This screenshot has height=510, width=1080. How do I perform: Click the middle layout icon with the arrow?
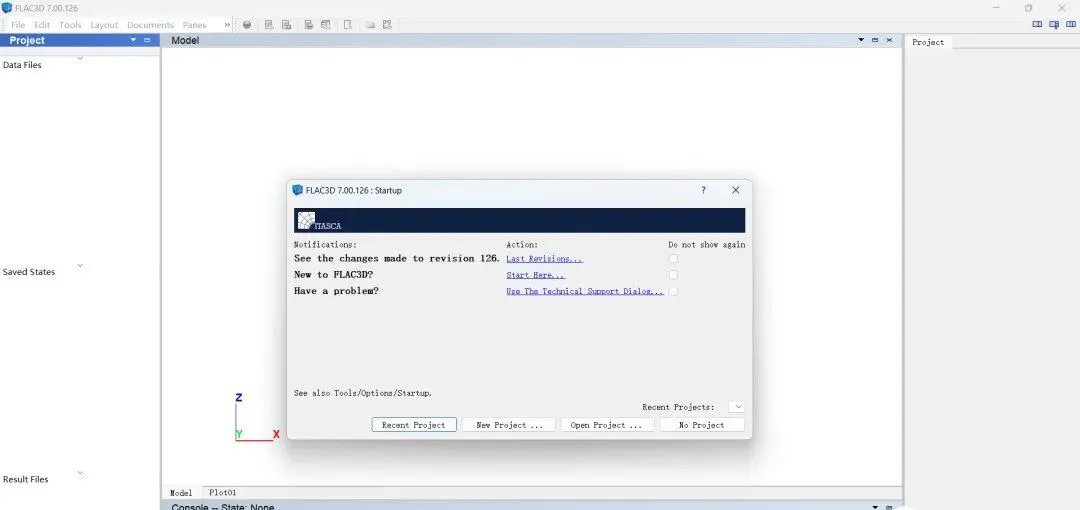click(x=1054, y=25)
